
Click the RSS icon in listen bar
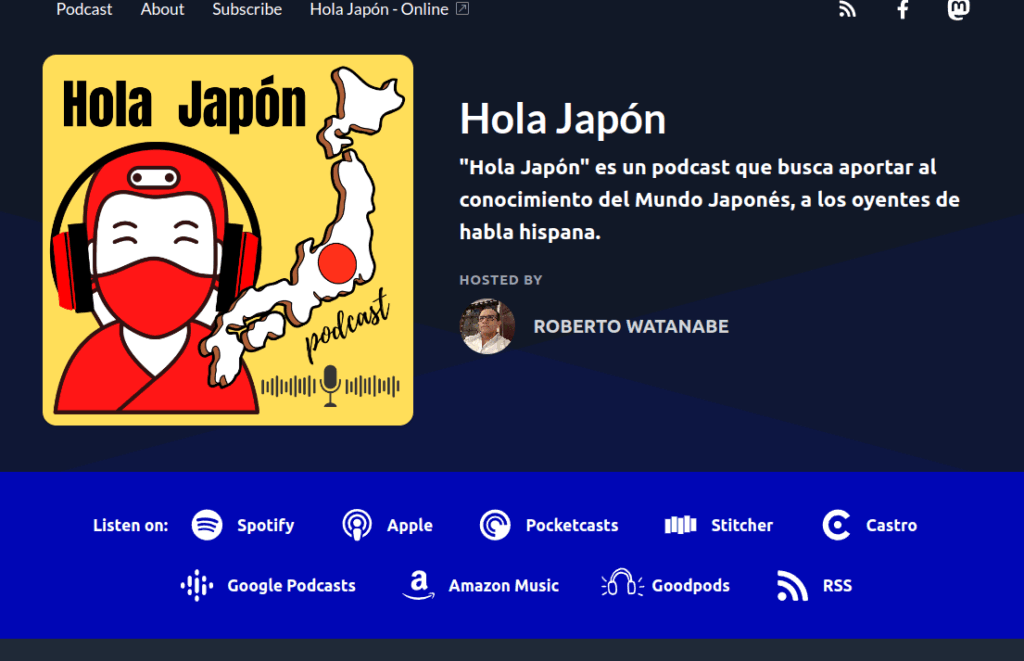(792, 586)
